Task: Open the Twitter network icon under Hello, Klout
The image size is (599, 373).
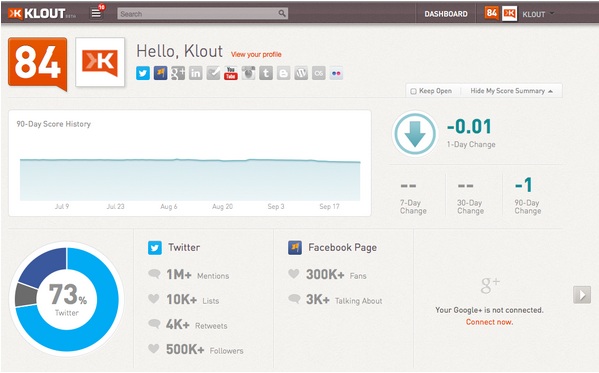Action: tap(143, 73)
